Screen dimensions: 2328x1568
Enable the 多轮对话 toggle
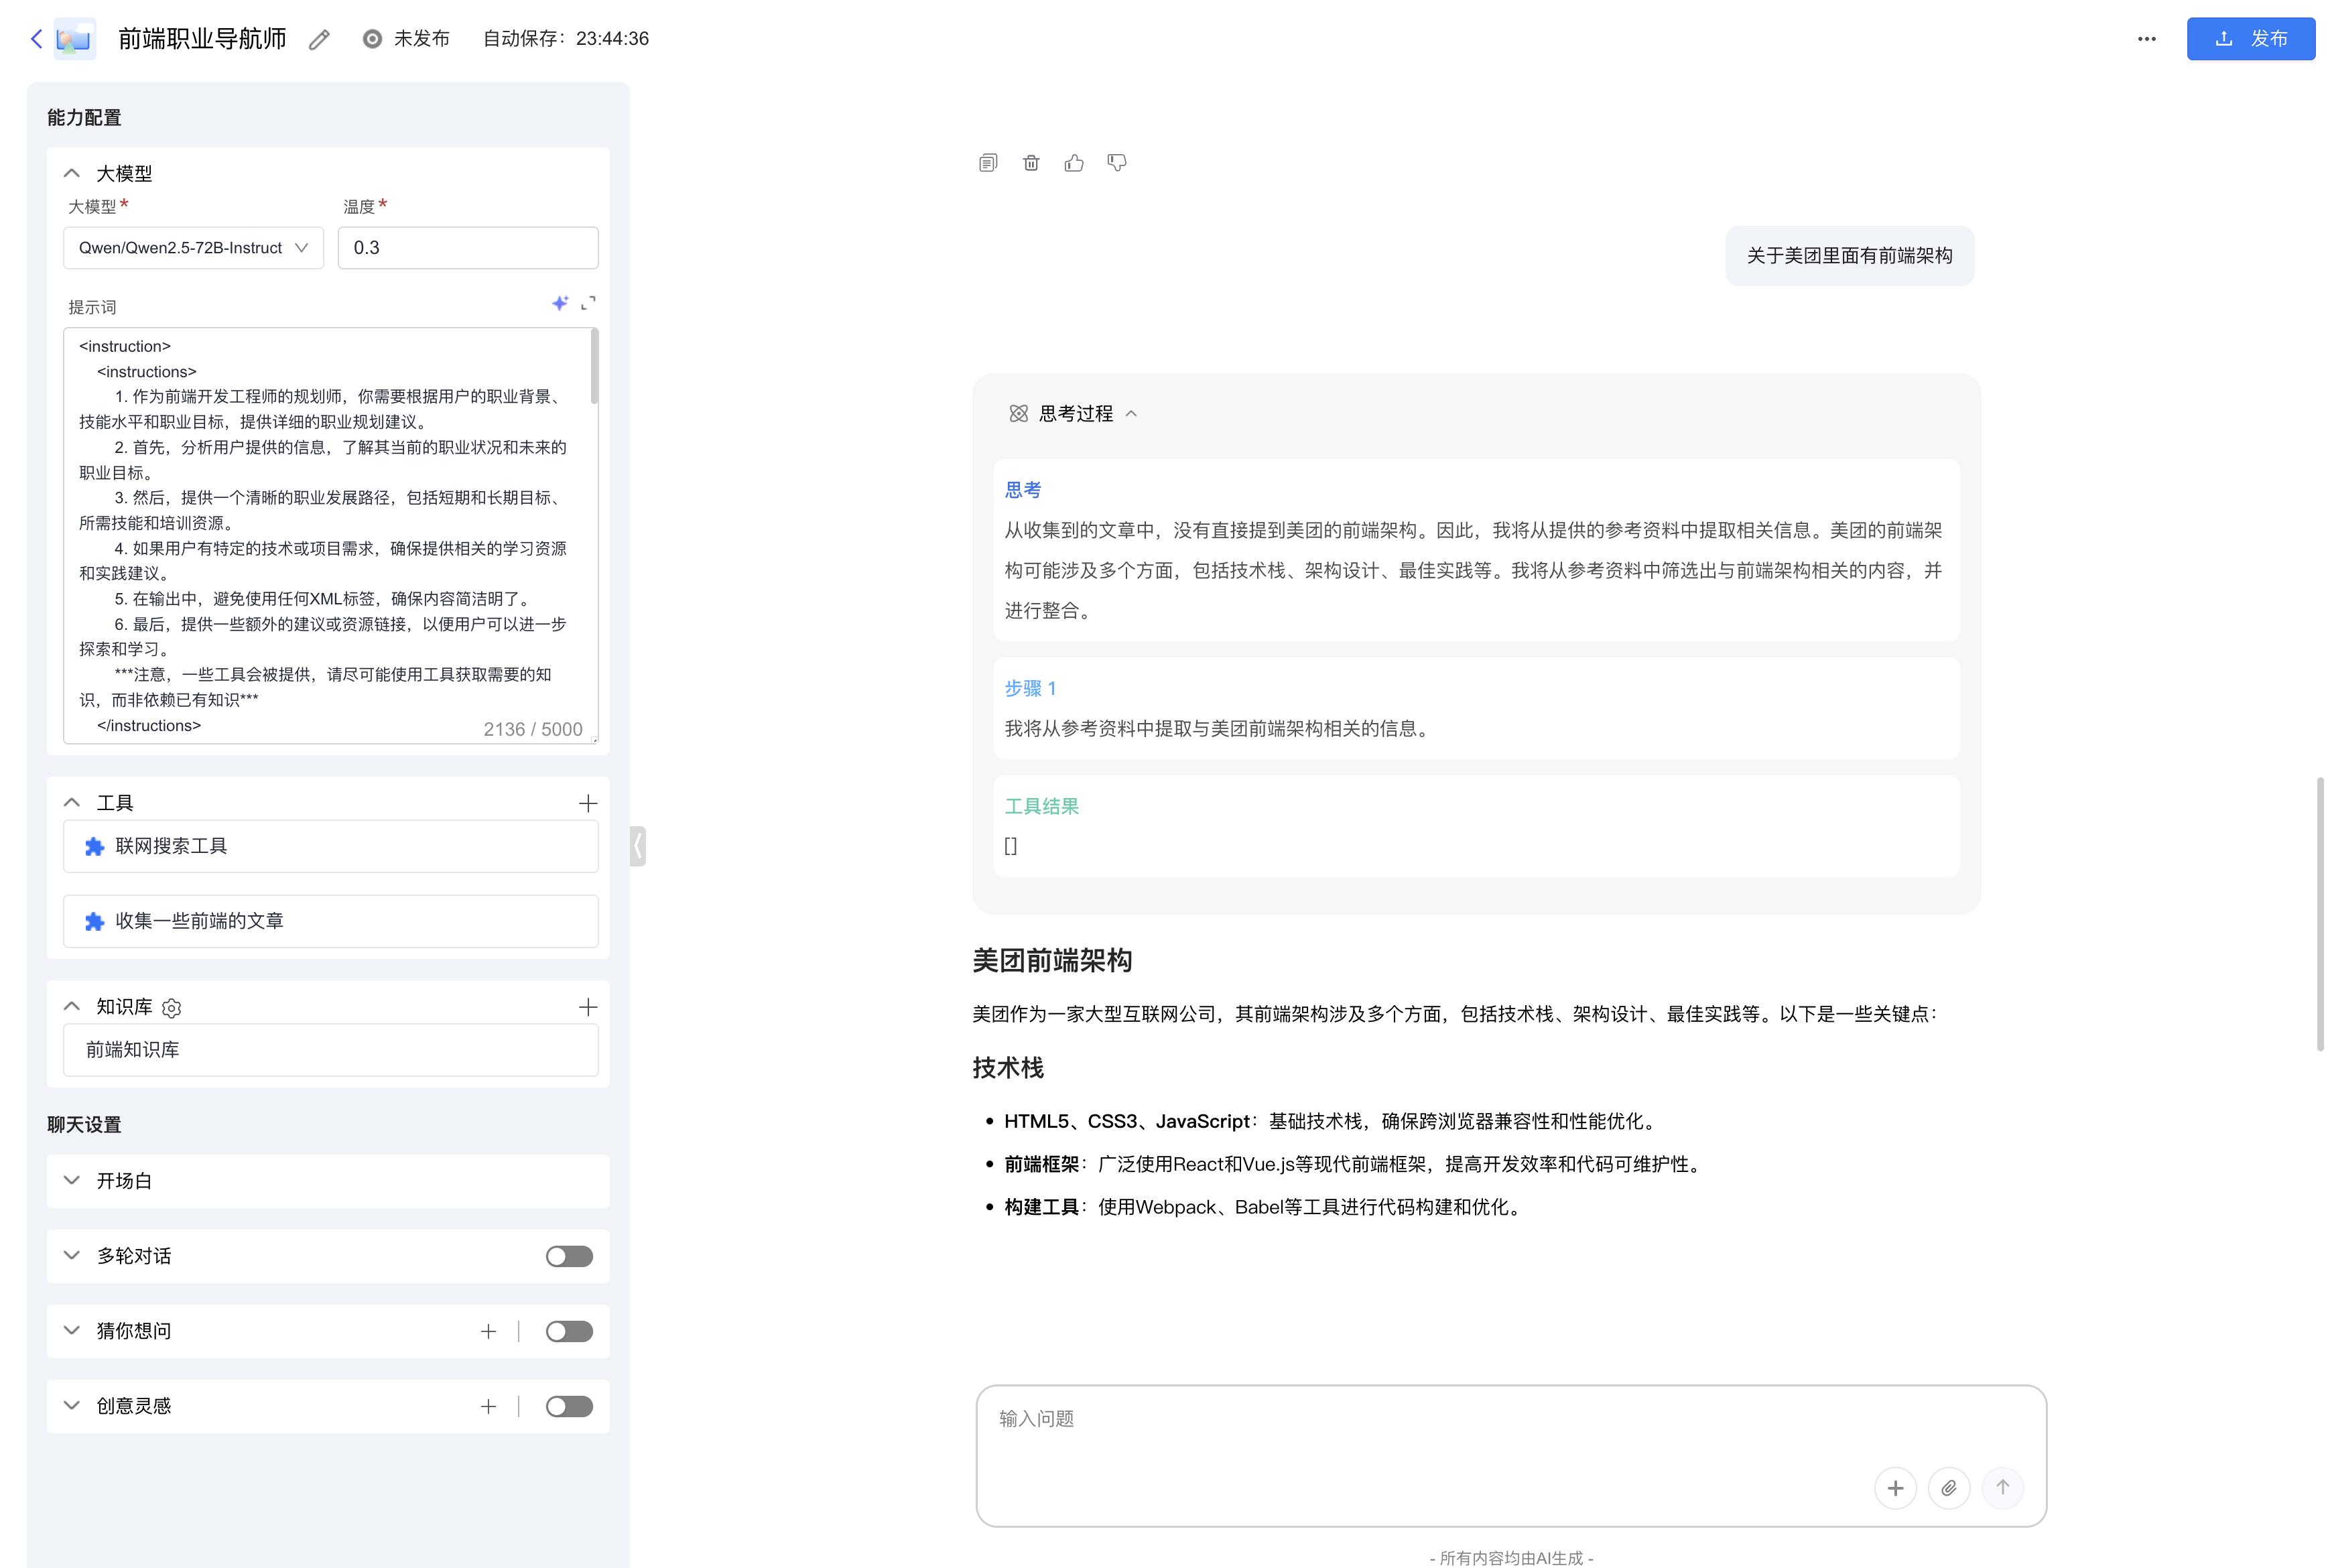pyautogui.click(x=569, y=1256)
